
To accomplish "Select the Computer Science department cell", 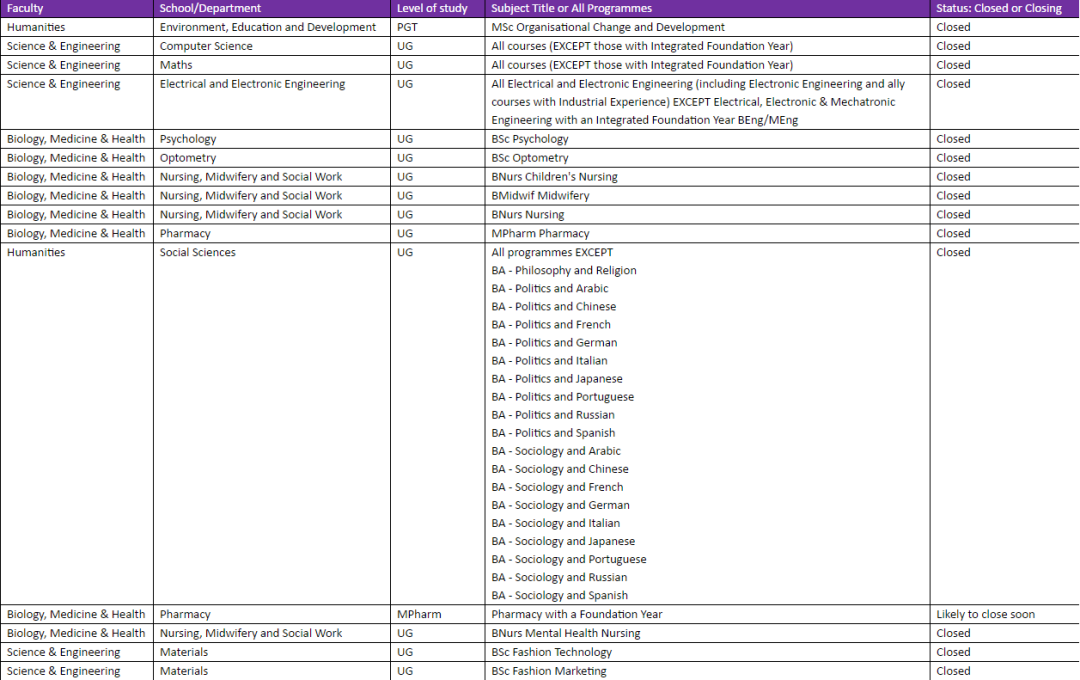I will point(206,46).
